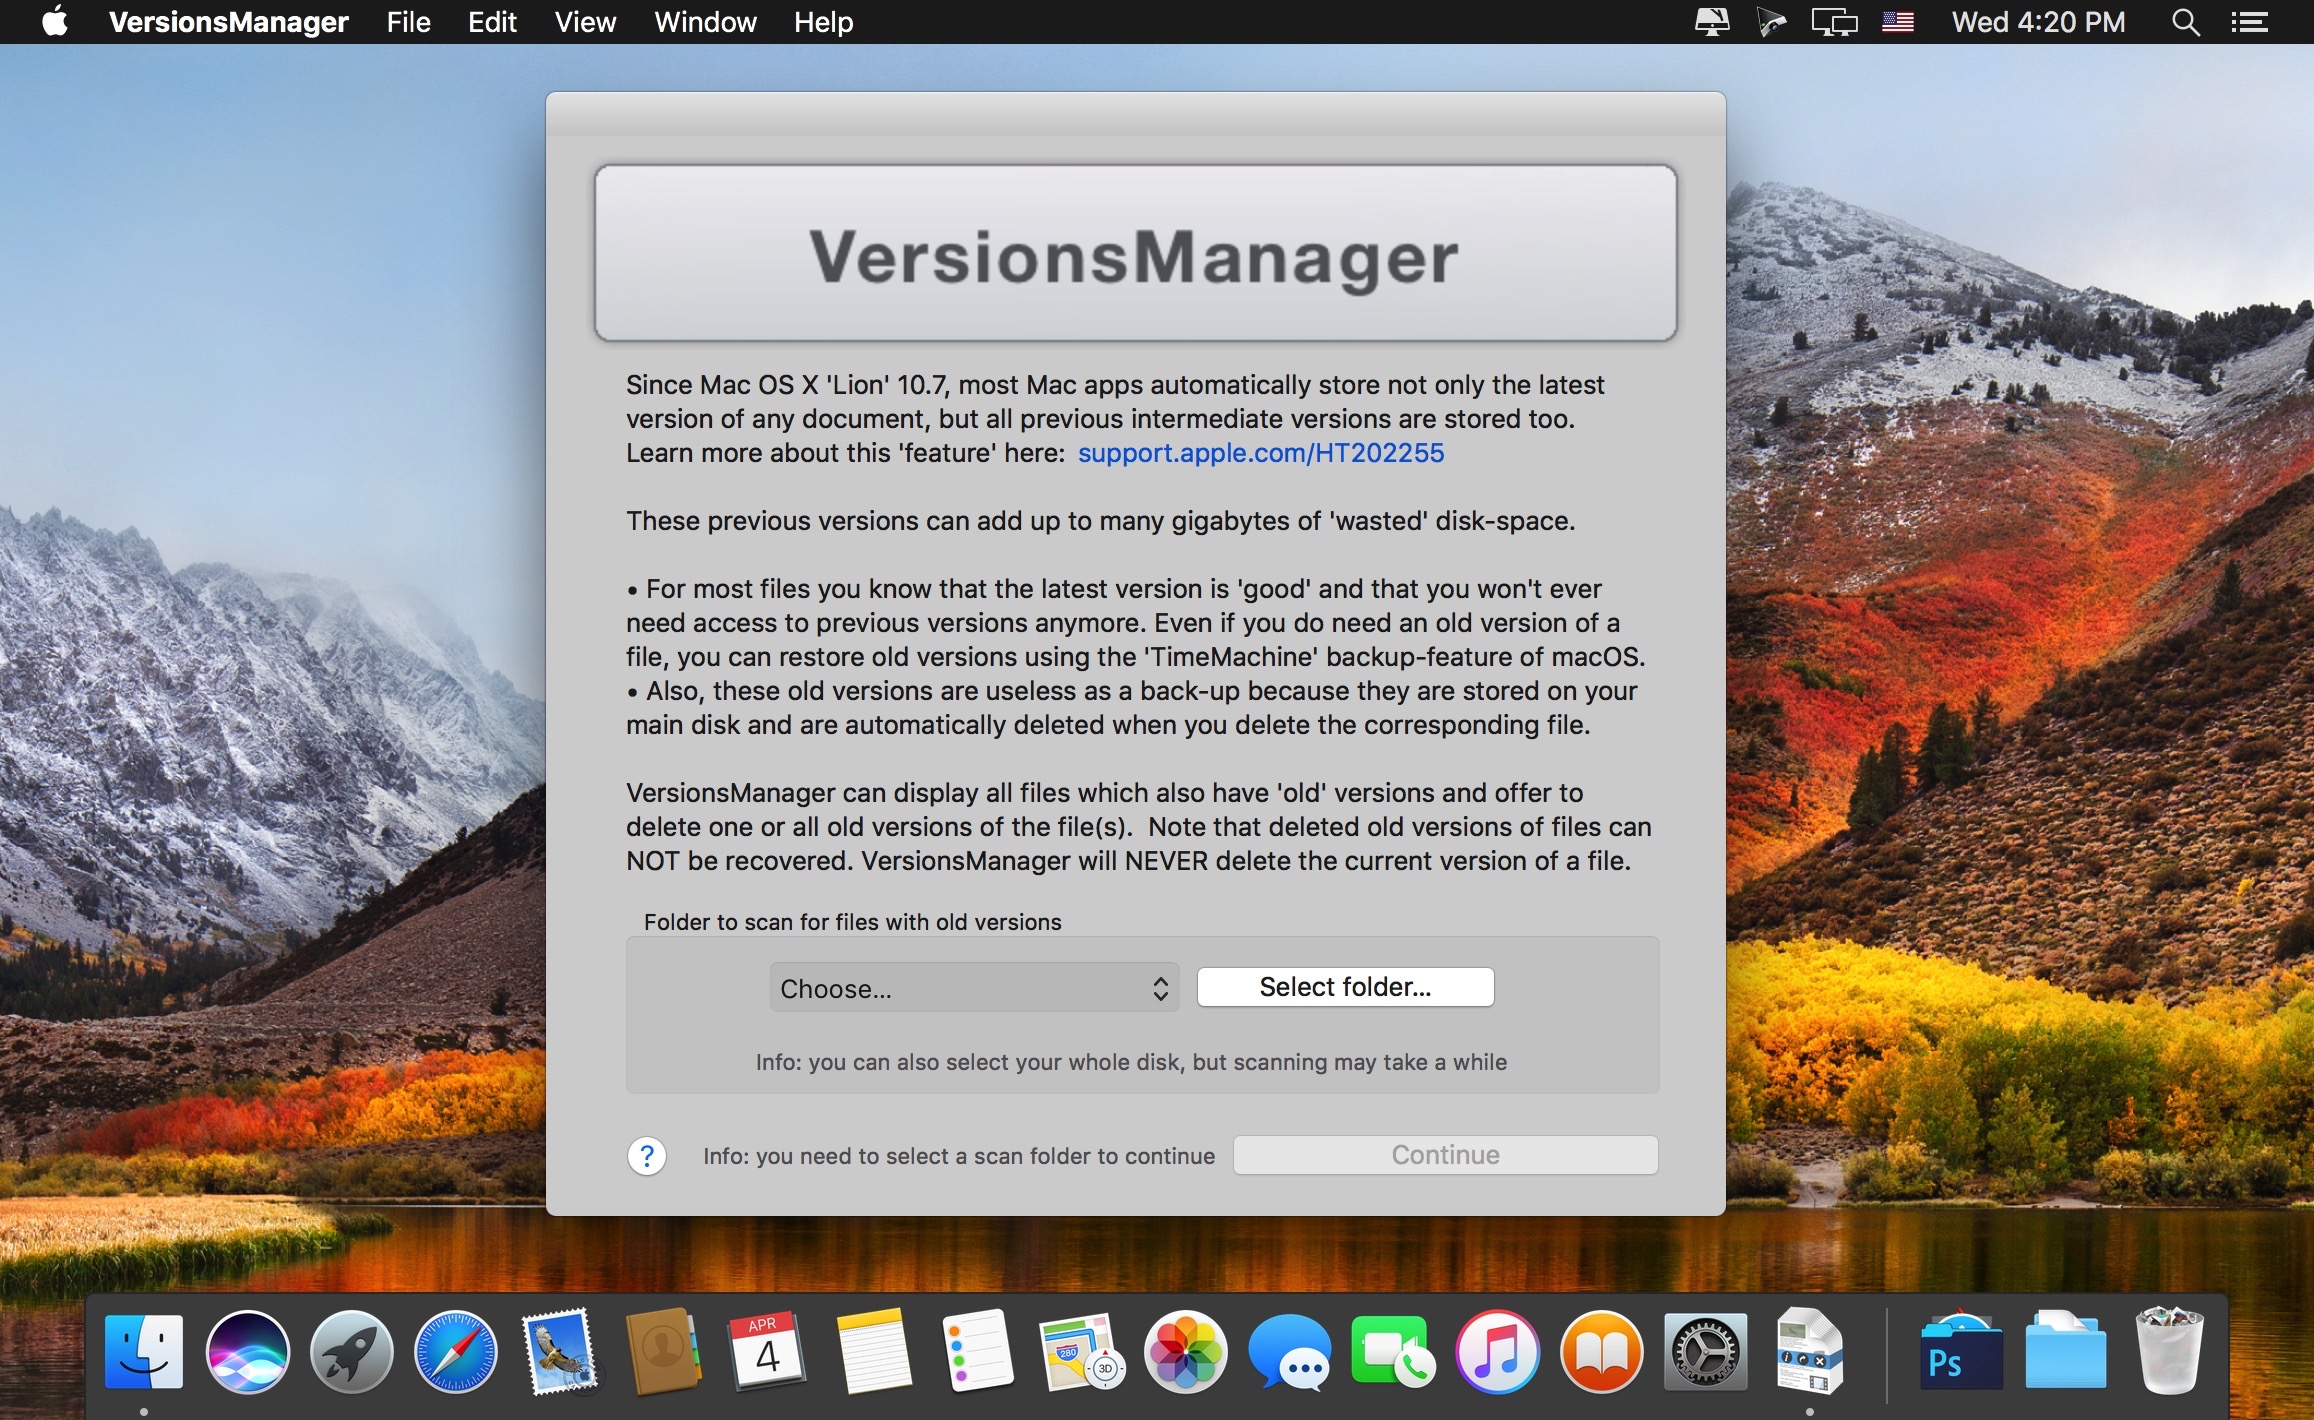This screenshot has height=1420, width=2314.
Task: Open the Edit menu
Action: [492, 21]
